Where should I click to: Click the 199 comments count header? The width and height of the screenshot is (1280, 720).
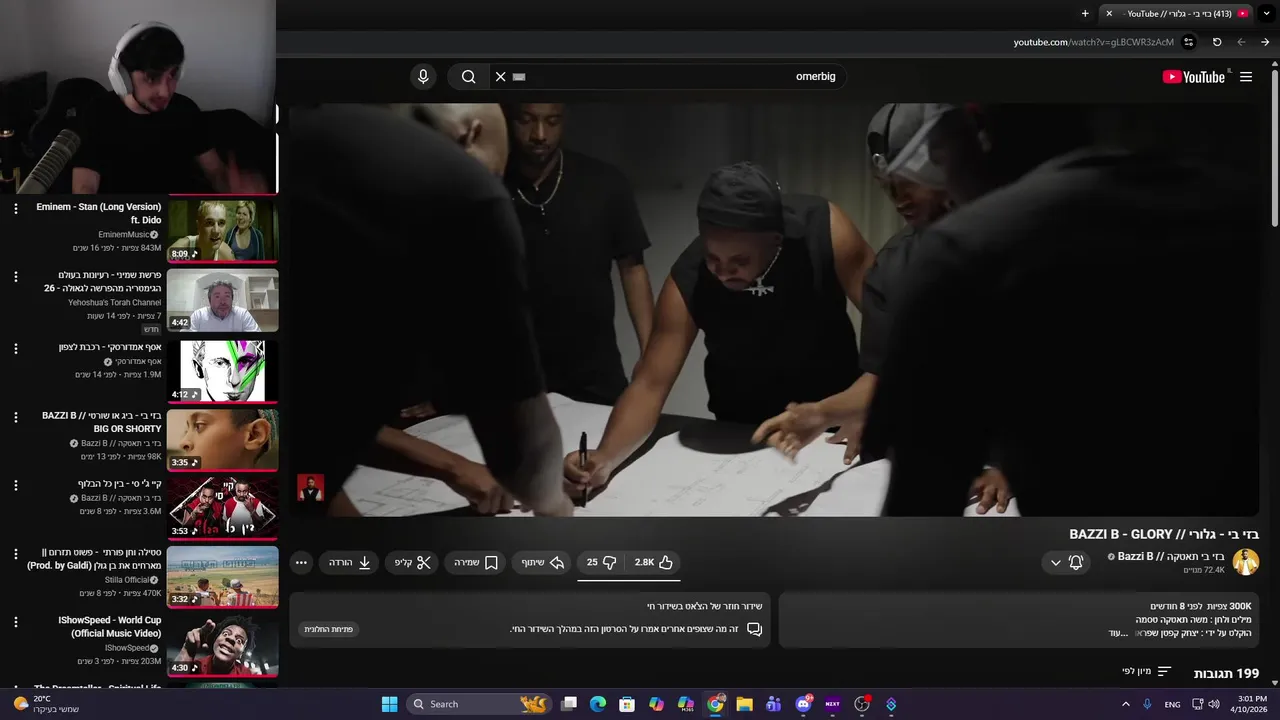pos(1226,673)
